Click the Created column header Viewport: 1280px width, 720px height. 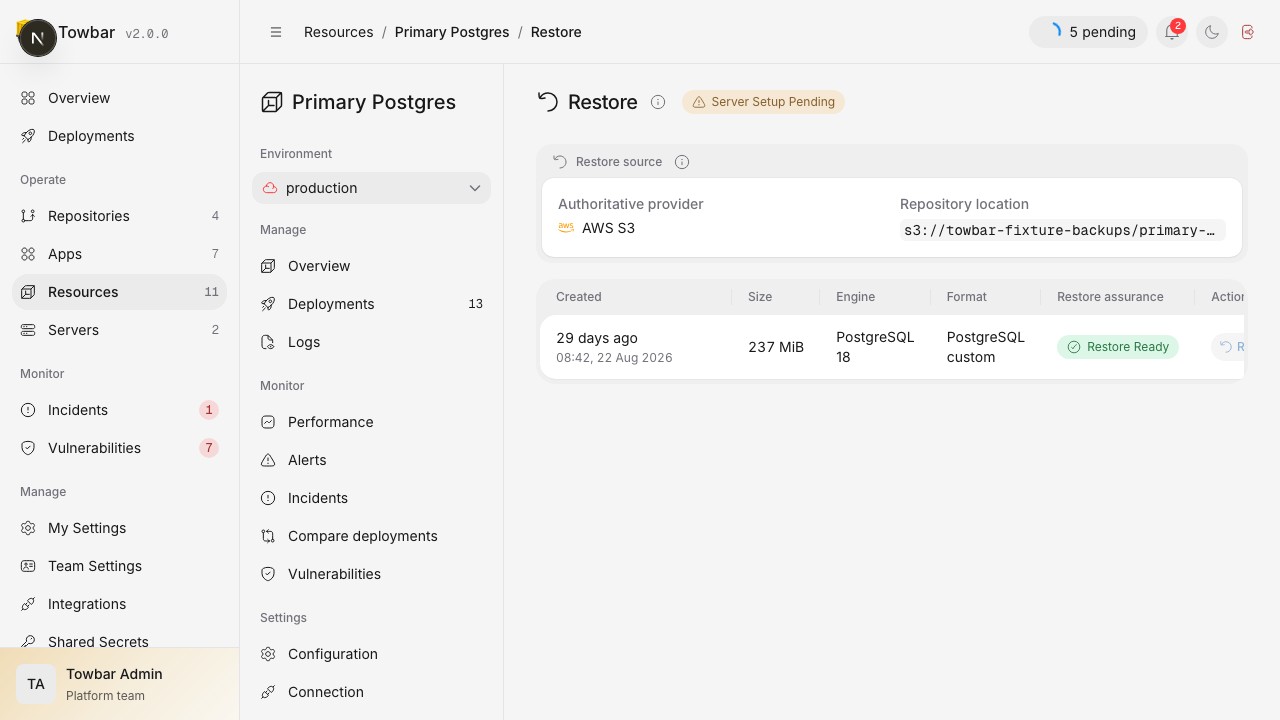point(579,297)
